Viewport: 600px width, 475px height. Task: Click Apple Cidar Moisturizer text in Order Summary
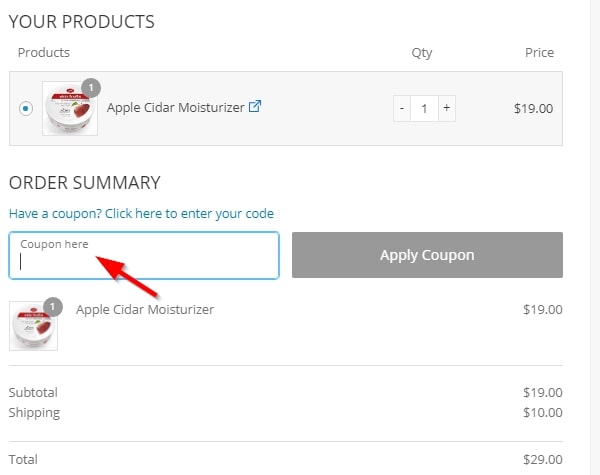click(x=145, y=310)
